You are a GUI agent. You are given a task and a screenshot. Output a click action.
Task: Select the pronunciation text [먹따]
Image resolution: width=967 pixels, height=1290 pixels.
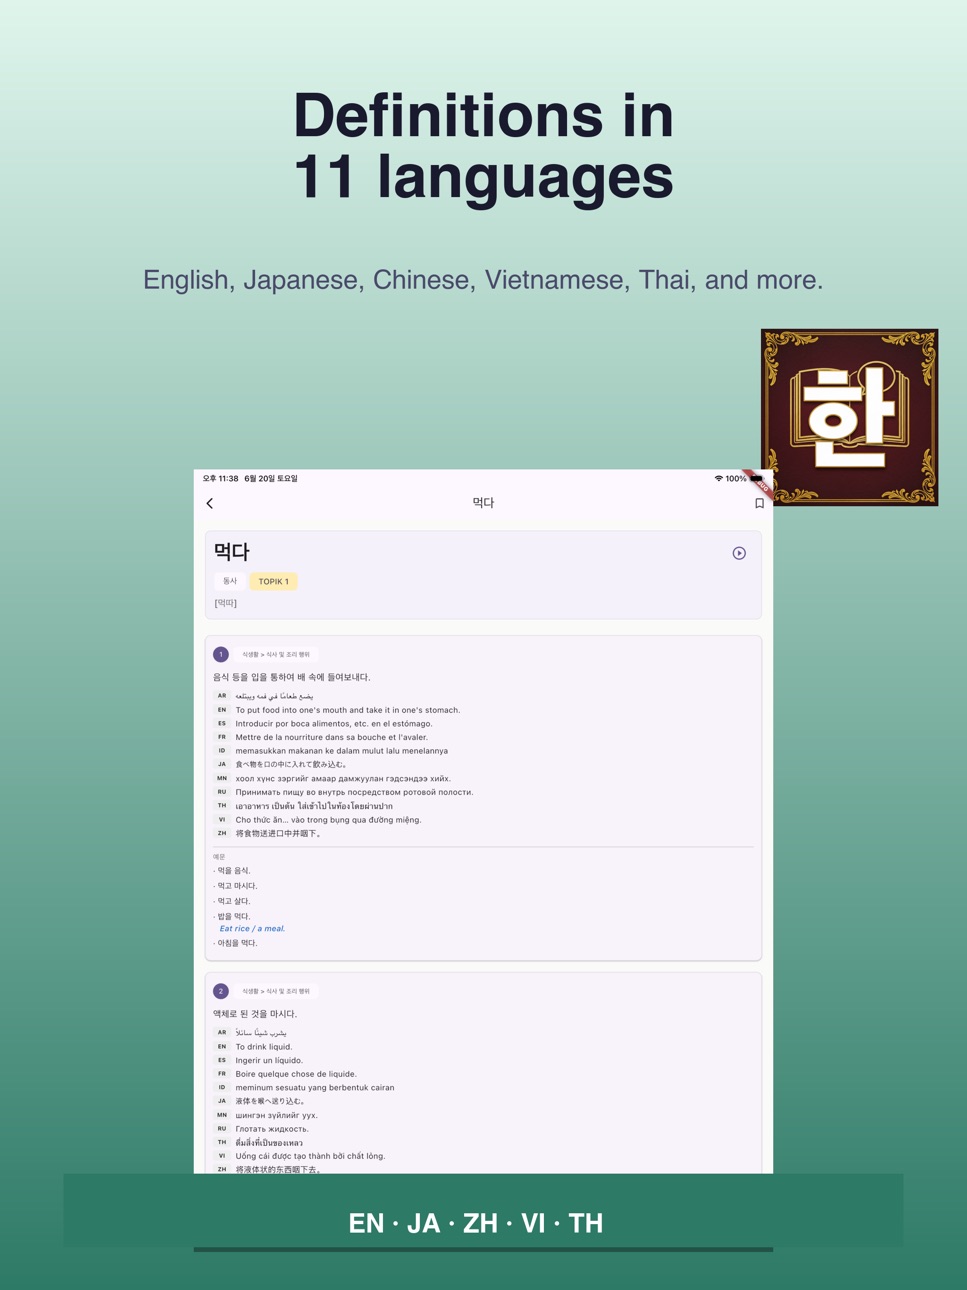226,603
